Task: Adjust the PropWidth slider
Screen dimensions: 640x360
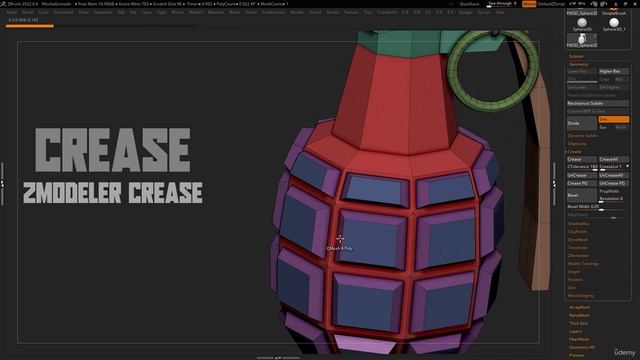Action: tap(613, 191)
